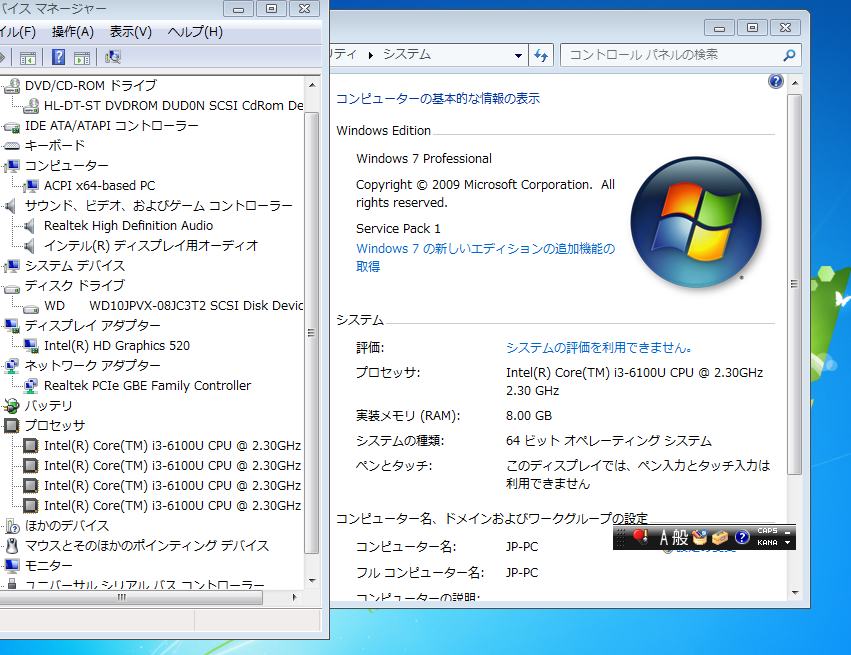Click the コンピューターの基本的な情報の表示 heading
The height and width of the screenshot is (655, 851).
coord(438,98)
